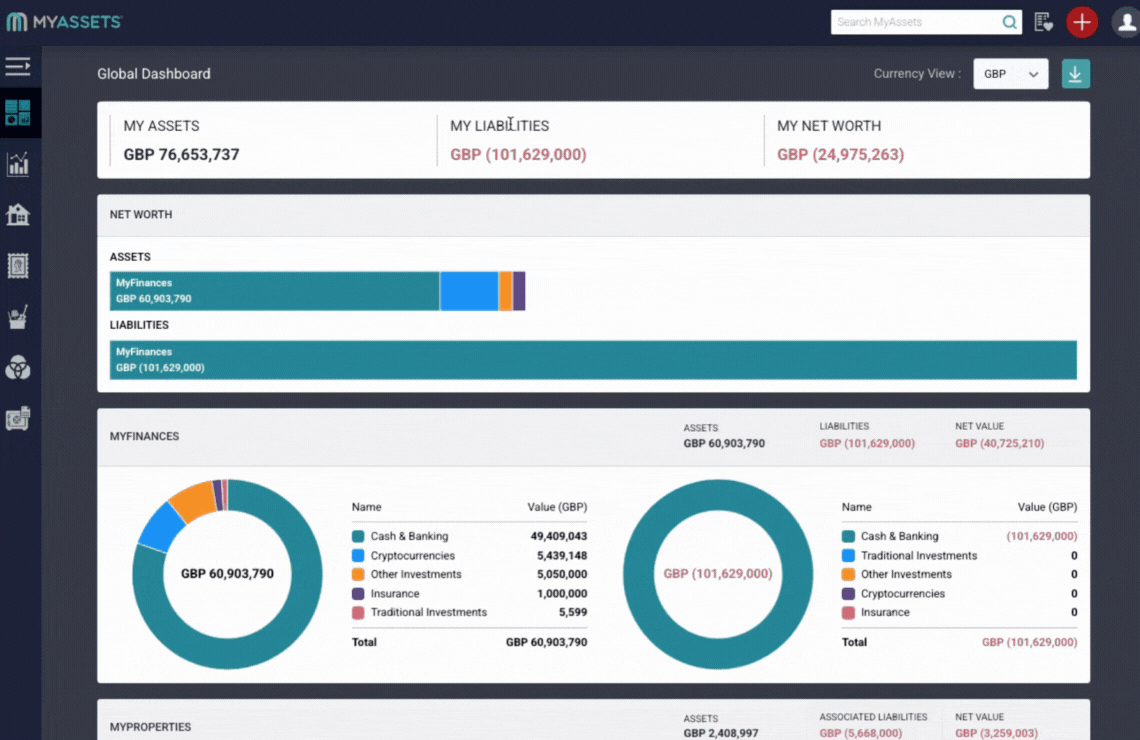Screen dimensions: 1140x740
Task: Click the liabilities Cryptocurrencies purple swatch
Action: 848,593
